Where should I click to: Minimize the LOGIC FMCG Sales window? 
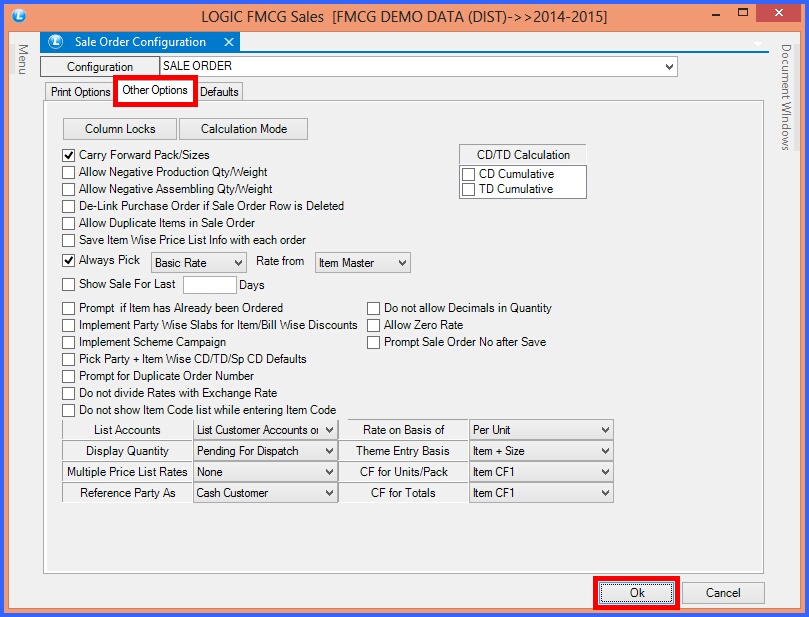(x=716, y=14)
